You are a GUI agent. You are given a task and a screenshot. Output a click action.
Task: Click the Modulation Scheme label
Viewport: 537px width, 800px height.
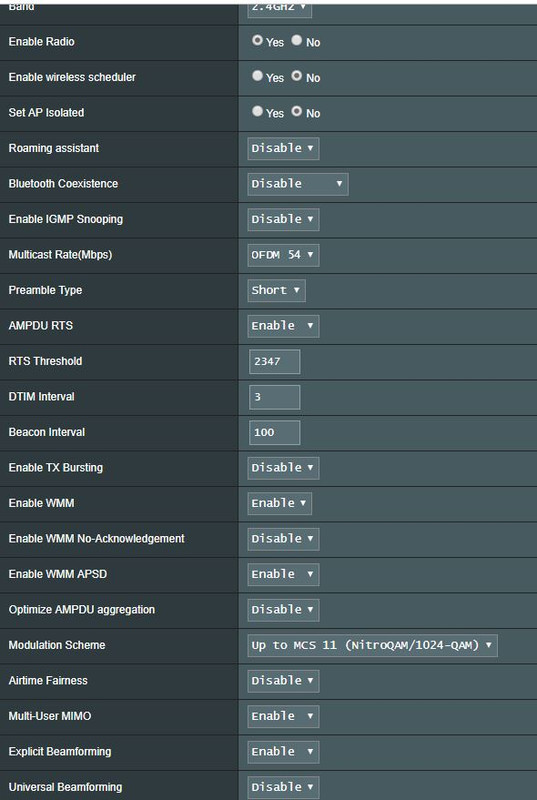pos(57,645)
